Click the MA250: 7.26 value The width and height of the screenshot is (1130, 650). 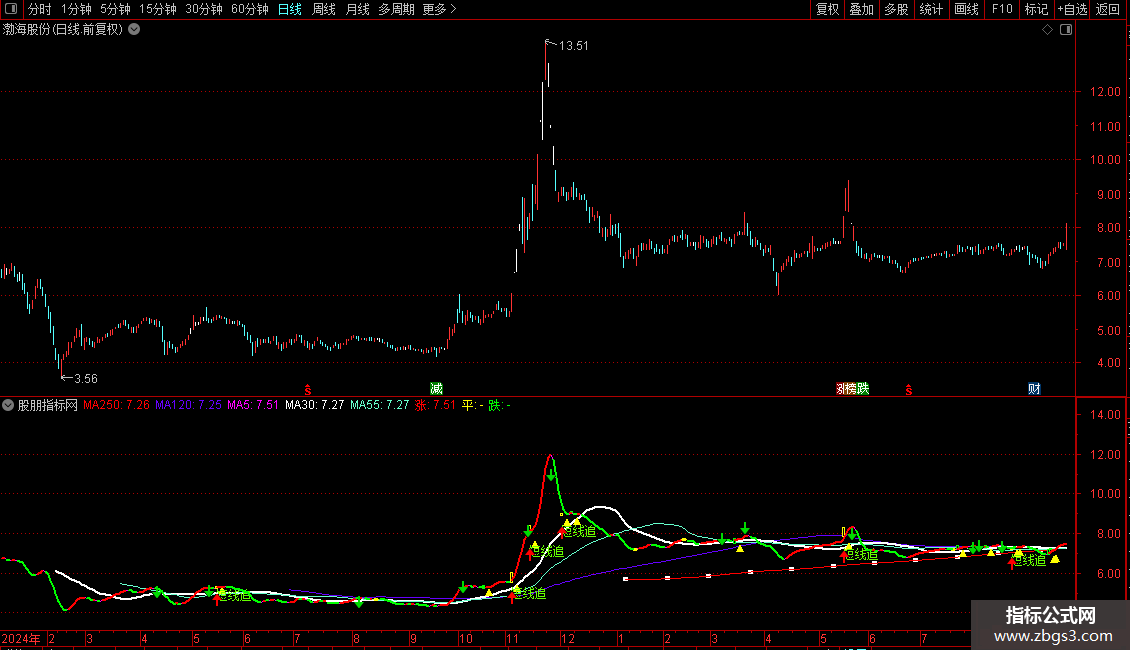click(x=117, y=405)
